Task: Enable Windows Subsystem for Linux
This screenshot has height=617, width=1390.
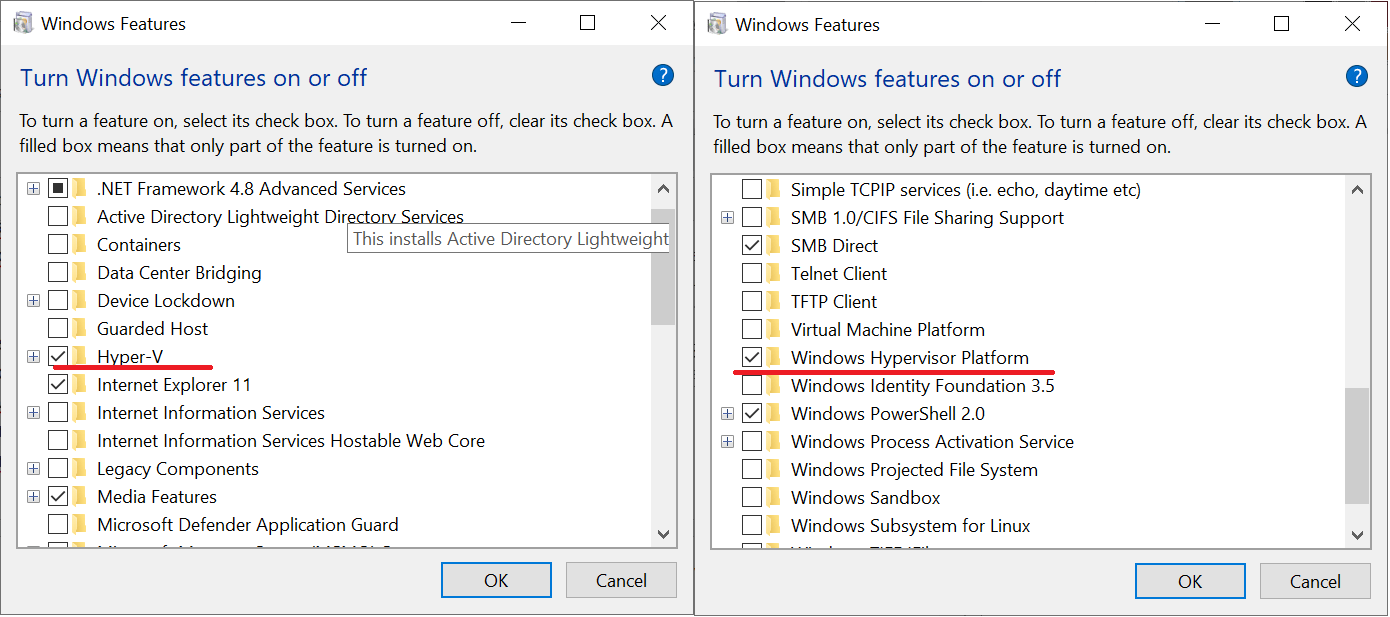Action: point(753,525)
